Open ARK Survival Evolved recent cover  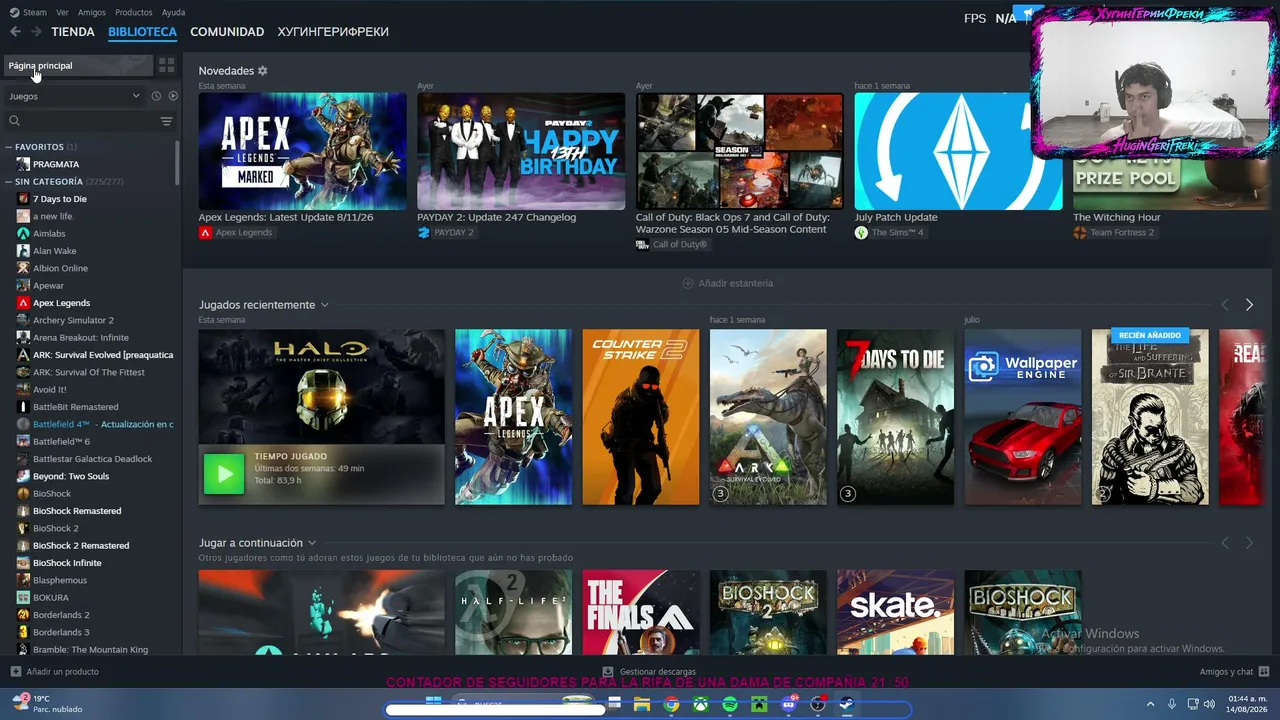tap(768, 417)
